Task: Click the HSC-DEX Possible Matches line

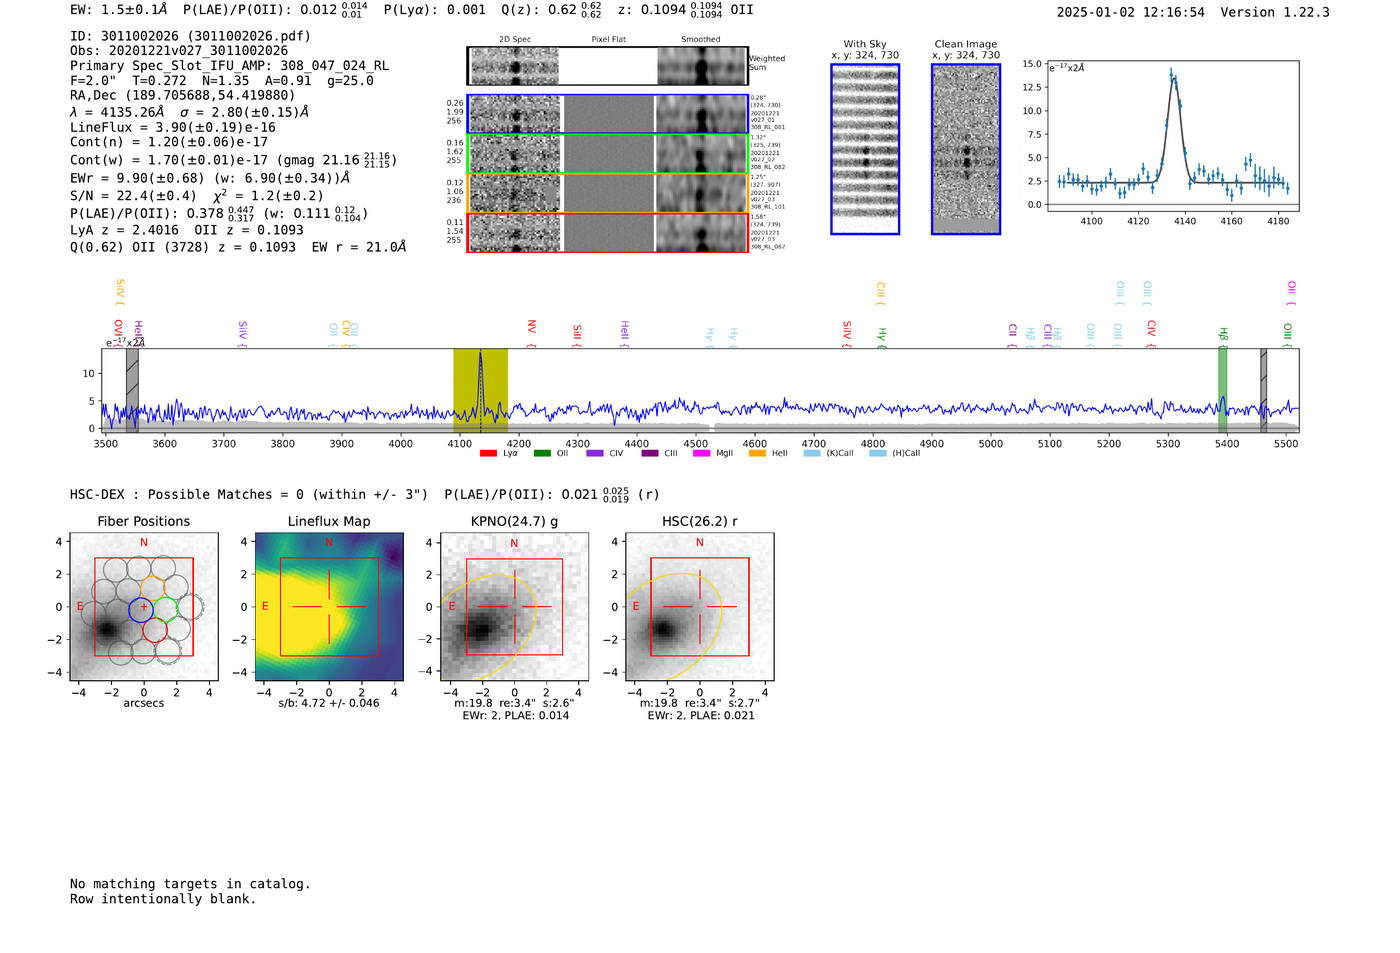Action: (365, 494)
